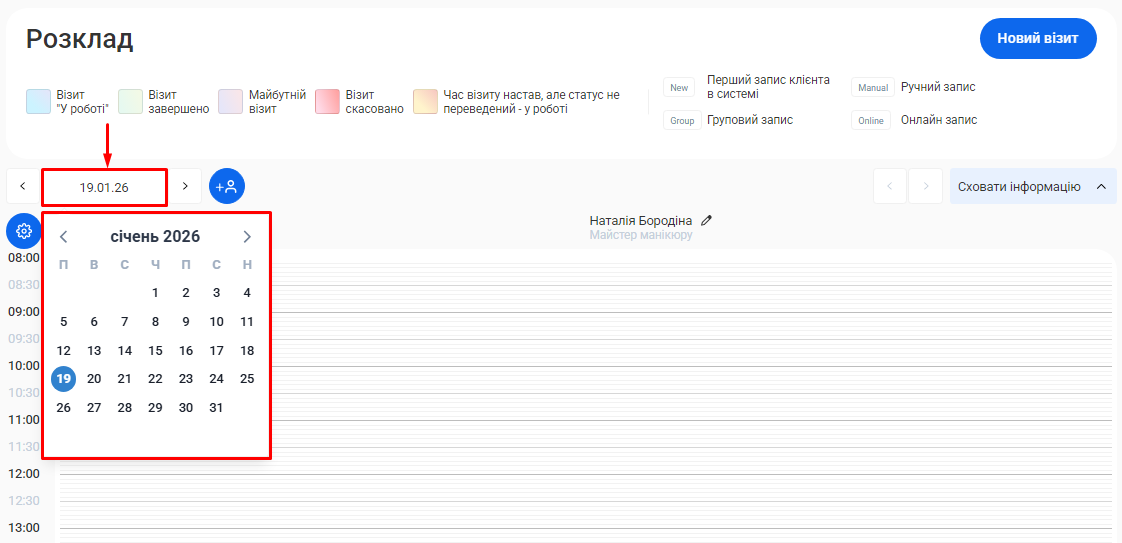This screenshot has width=1122, height=543.
Task: Click the red 'Візит скасовано' swatch
Action: (328, 102)
